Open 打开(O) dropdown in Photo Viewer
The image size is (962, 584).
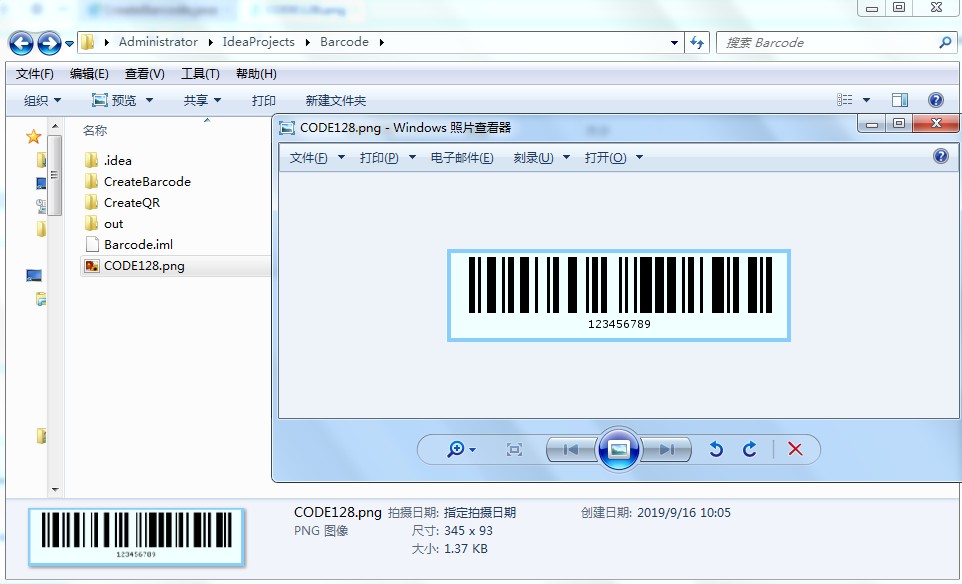(x=613, y=158)
